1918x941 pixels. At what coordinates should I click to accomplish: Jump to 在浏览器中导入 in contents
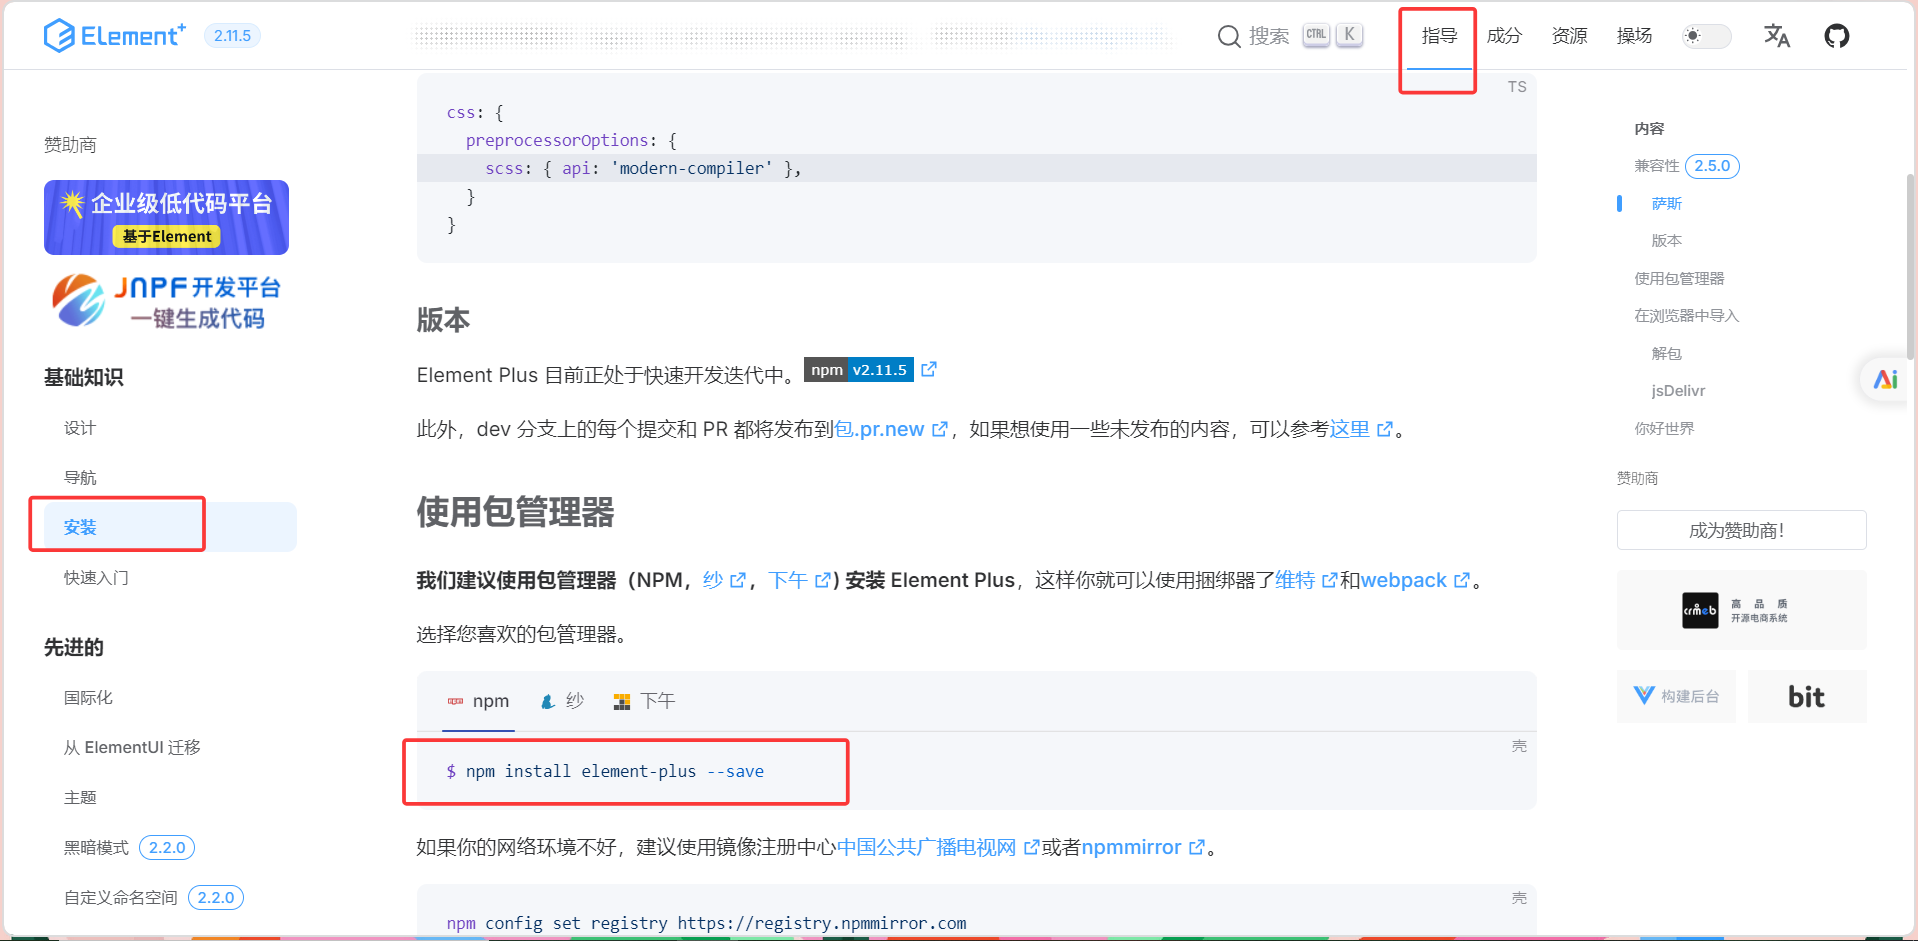[1686, 316]
